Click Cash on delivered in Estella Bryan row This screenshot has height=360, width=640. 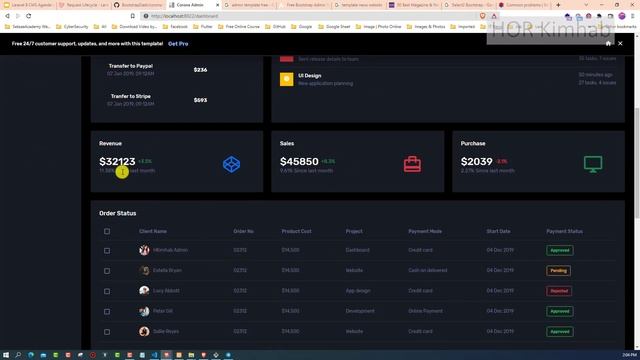(x=428, y=270)
